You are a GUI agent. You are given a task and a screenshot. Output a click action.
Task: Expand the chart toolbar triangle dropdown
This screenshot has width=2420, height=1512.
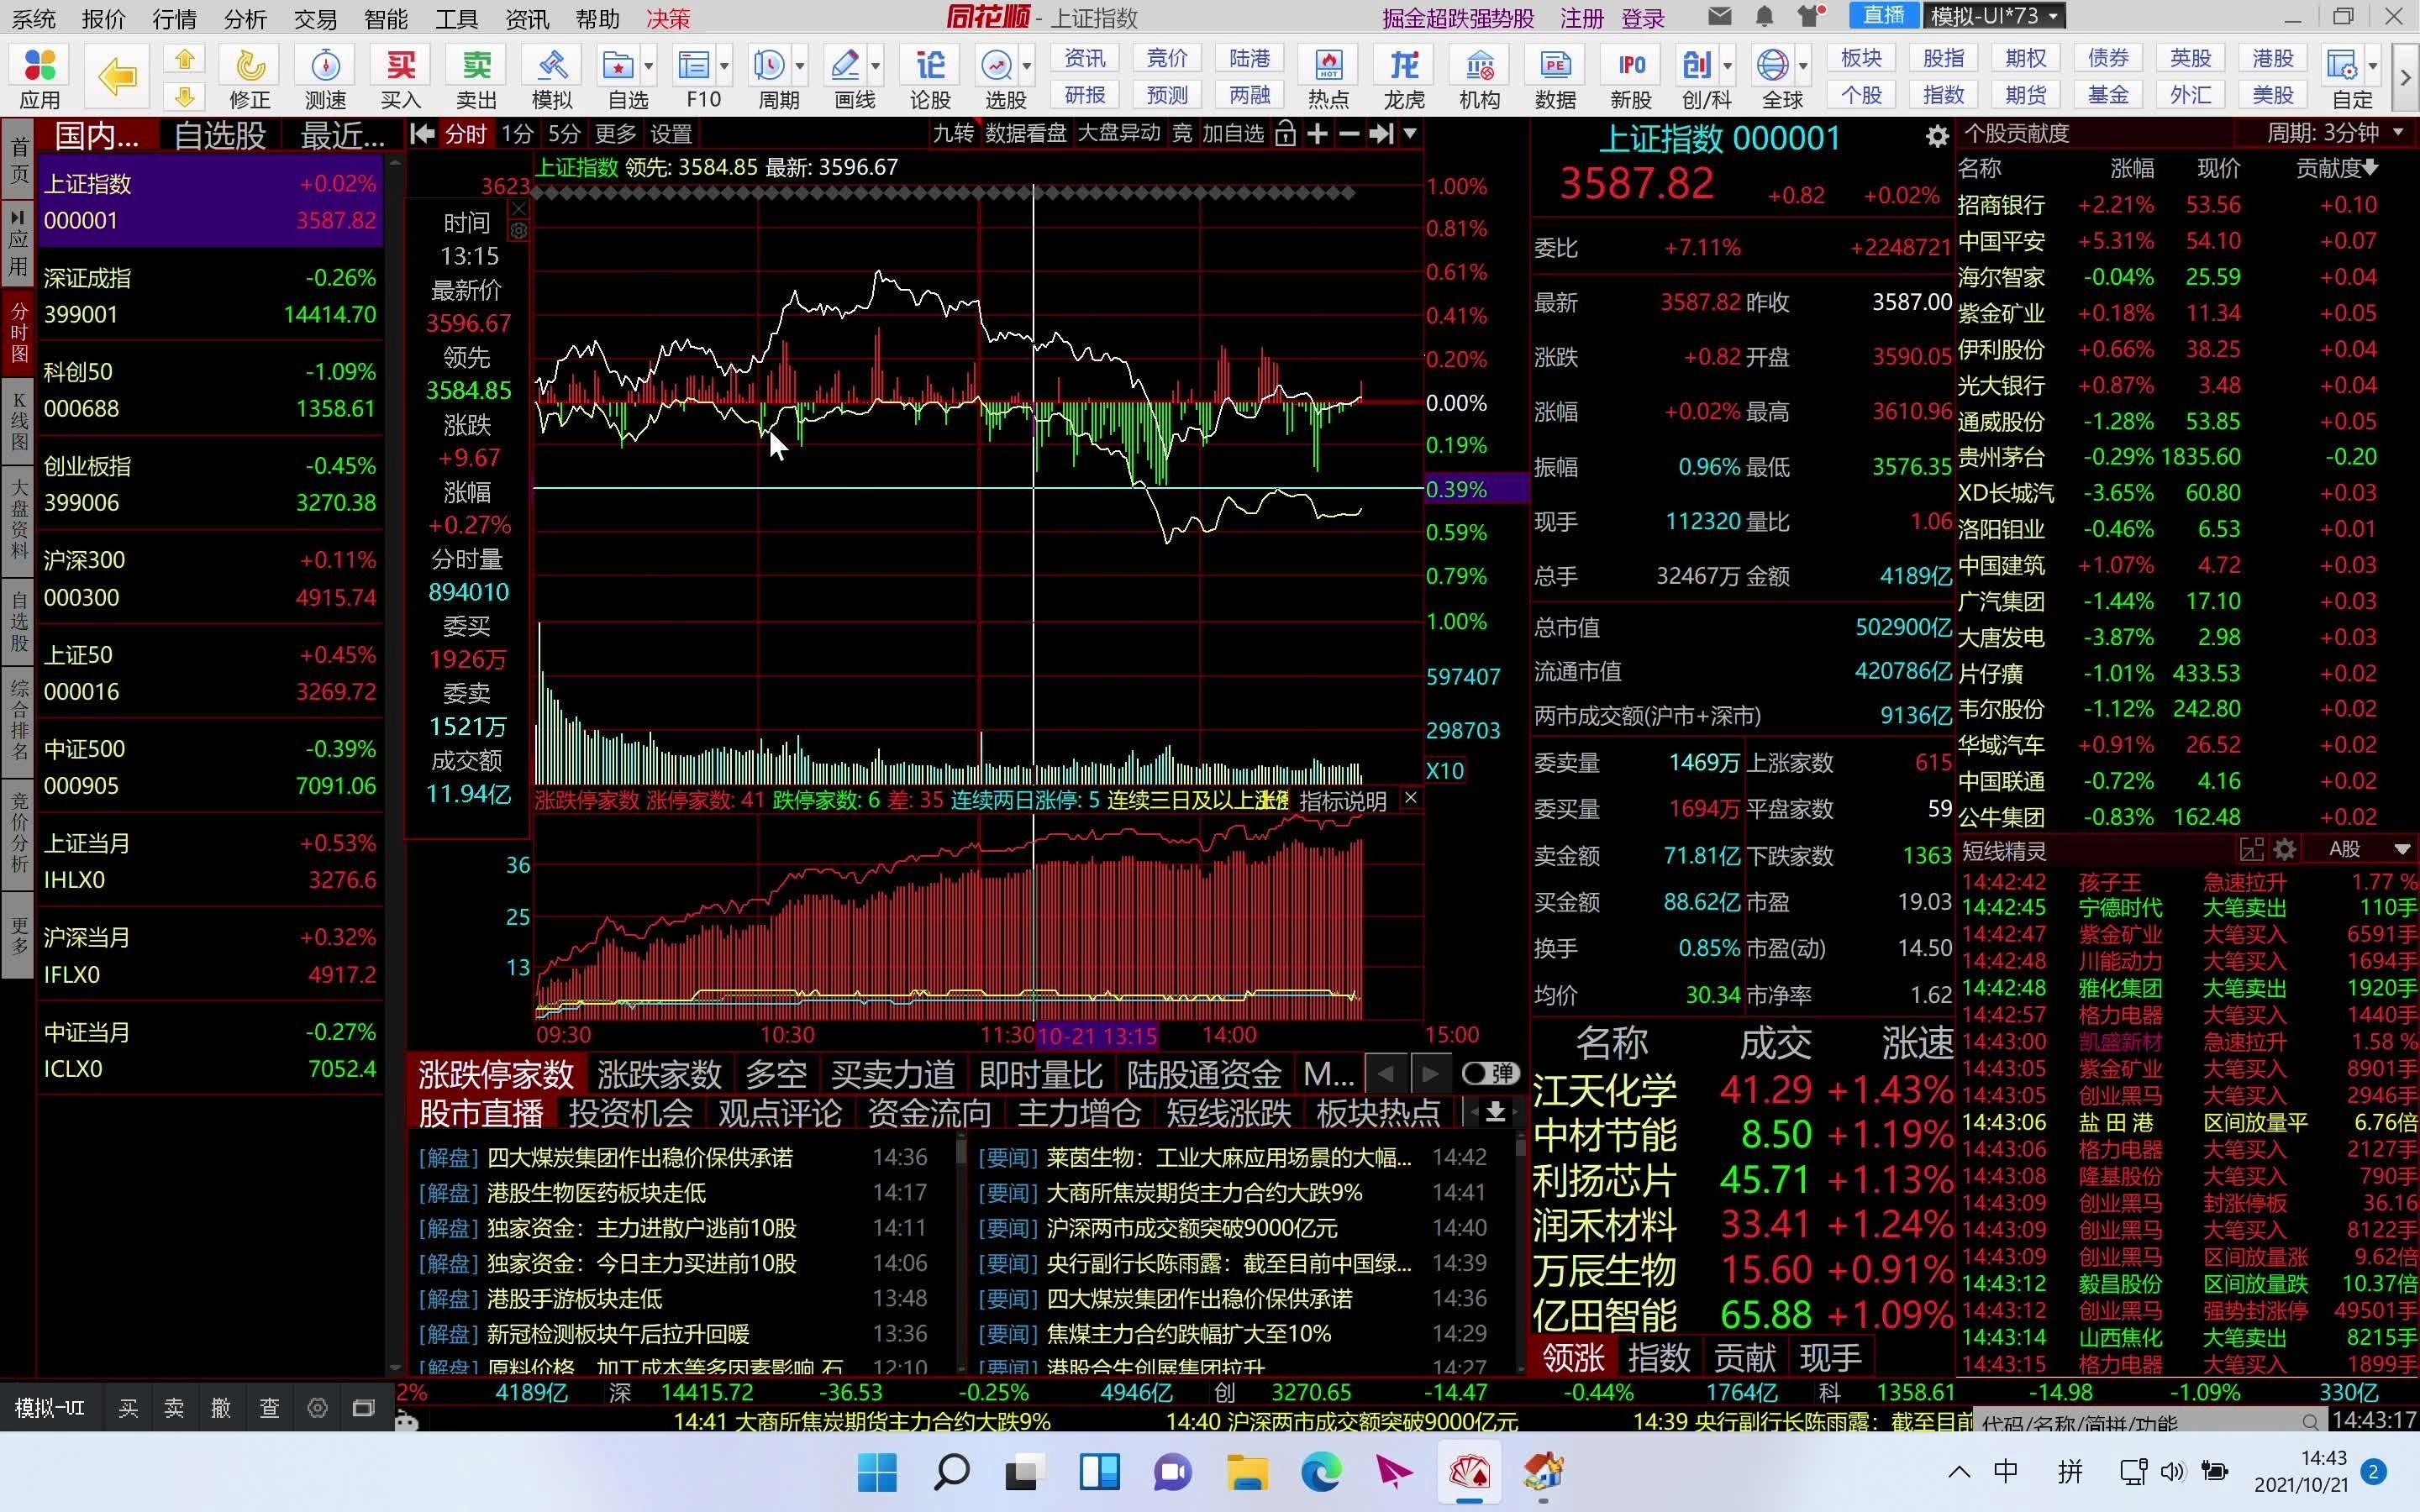(1410, 133)
